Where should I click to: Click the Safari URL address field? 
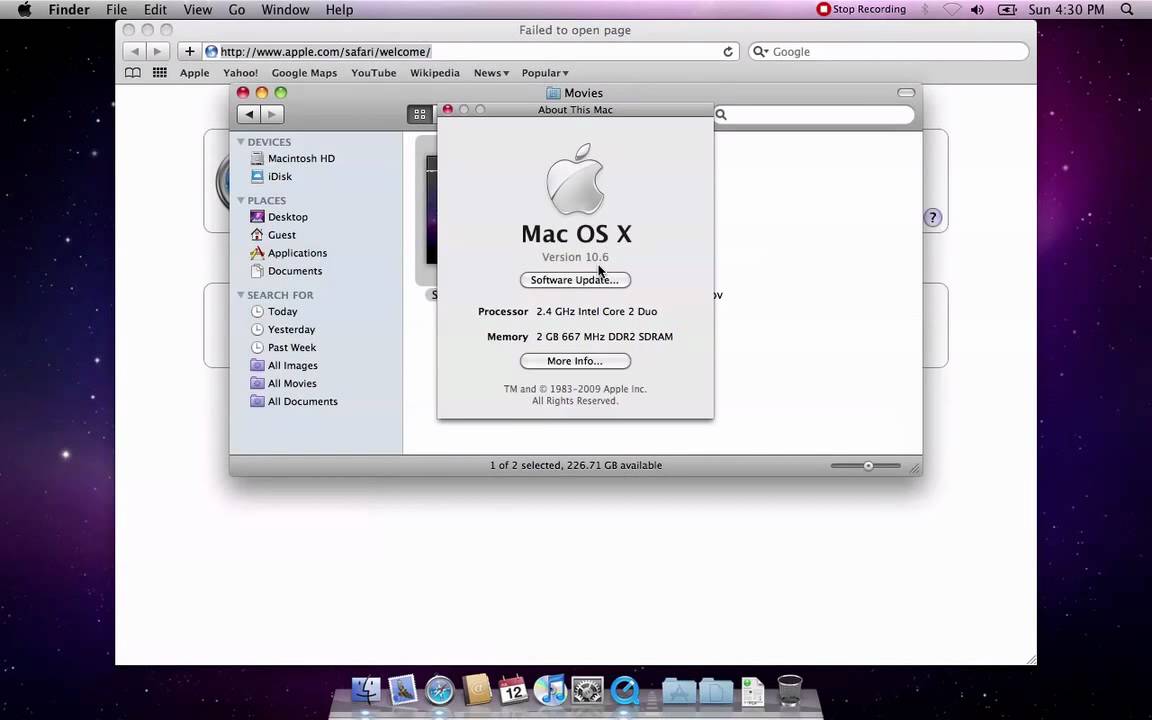coord(470,51)
